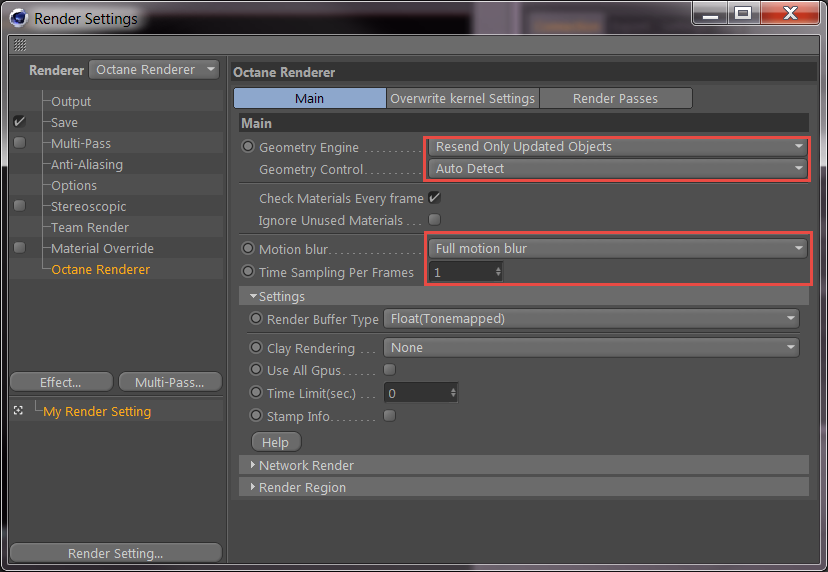Select Save in the settings tree

coord(64,123)
